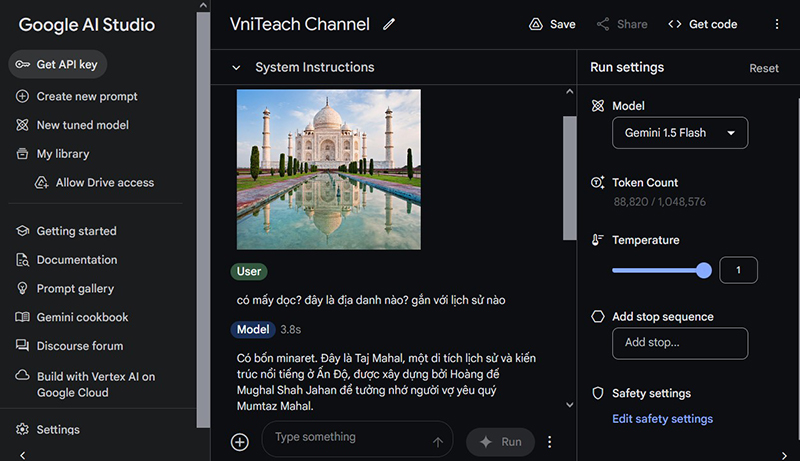The height and width of the screenshot is (461, 800).
Task: Open the three-dot menu in top bar
Action: pyautogui.click(x=777, y=24)
